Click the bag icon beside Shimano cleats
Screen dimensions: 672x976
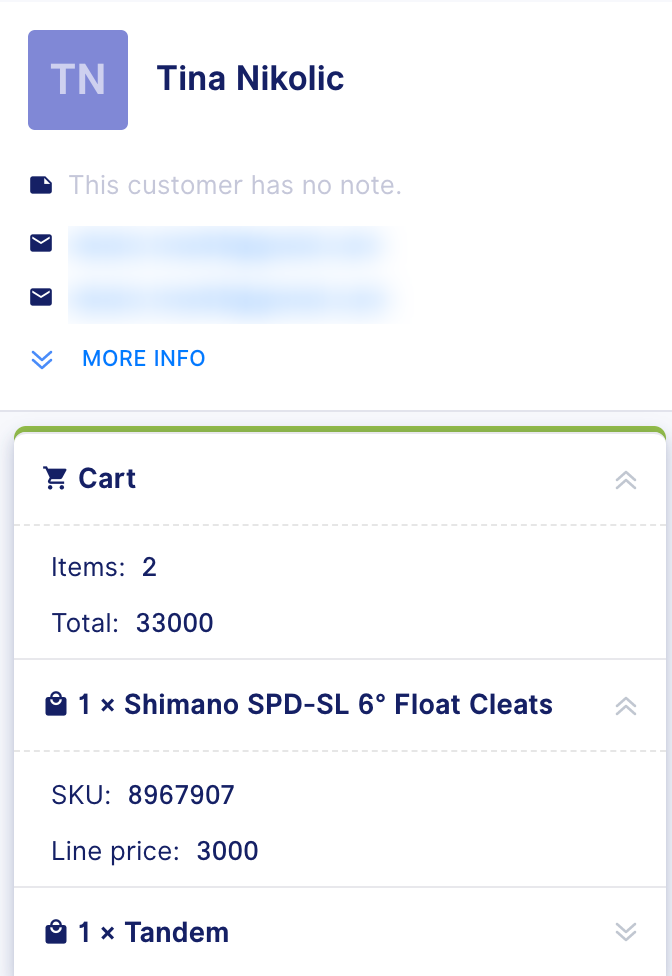click(56, 705)
